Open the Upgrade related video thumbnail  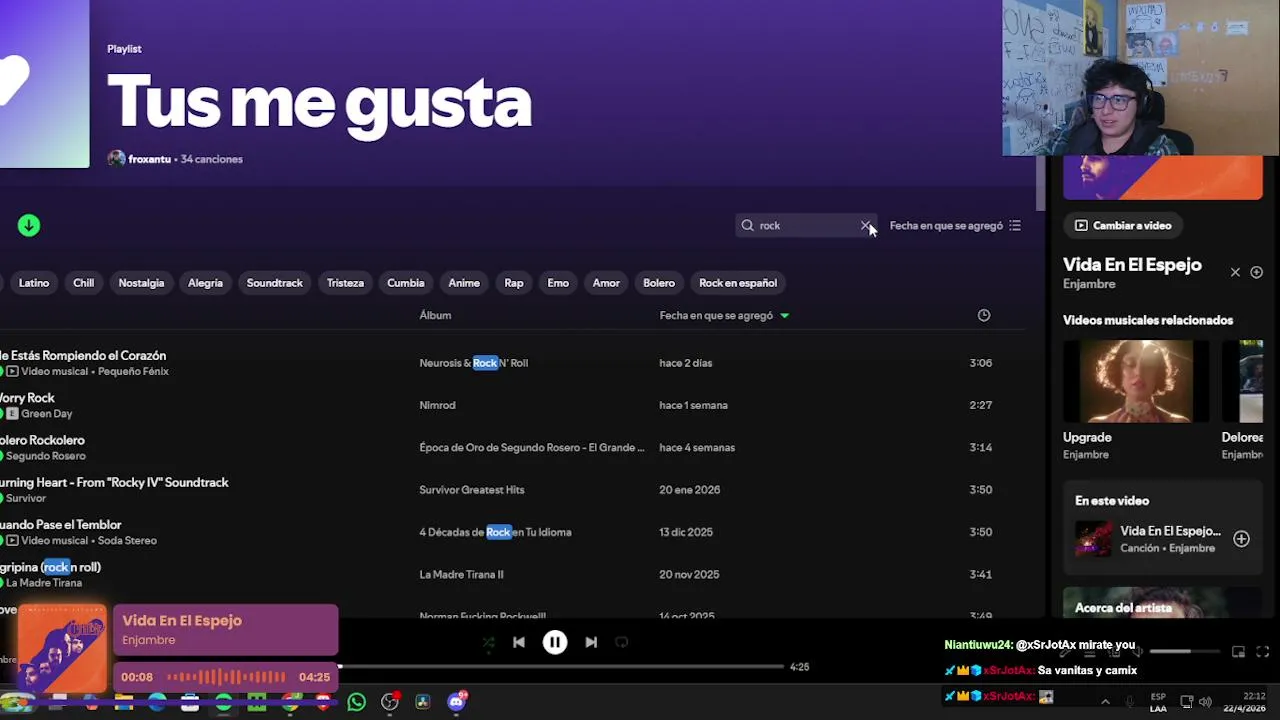[x=1135, y=381]
